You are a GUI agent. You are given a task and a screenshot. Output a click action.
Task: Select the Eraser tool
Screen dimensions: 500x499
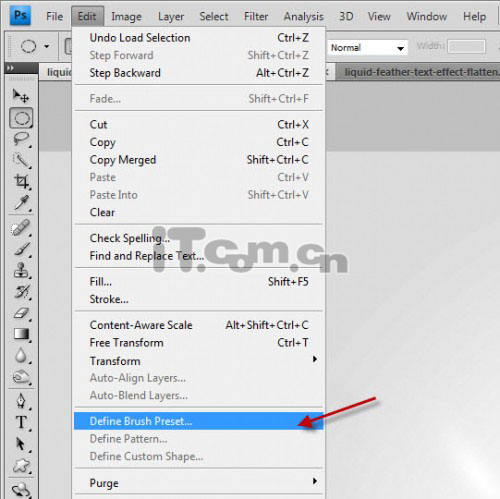21,313
